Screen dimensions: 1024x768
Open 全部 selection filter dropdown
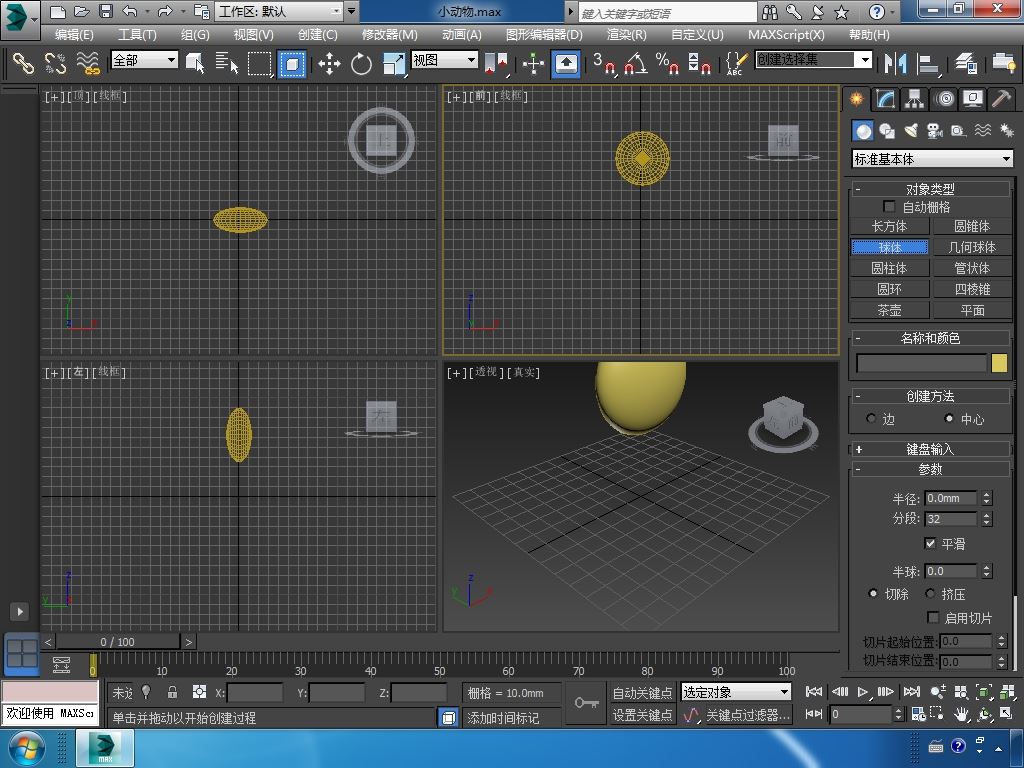(x=144, y=60)
